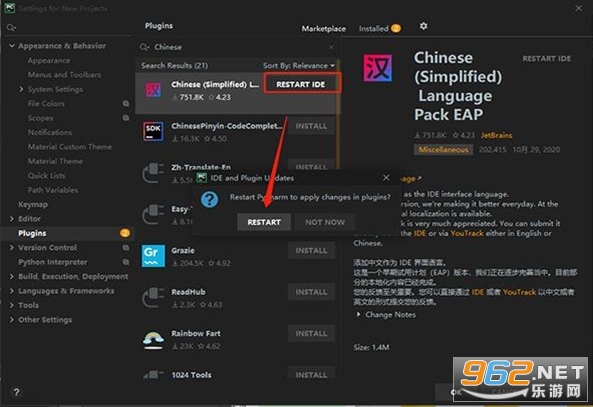Expand the Tools settings node
This screenshot has width=593, height=407.
[12, 305]
